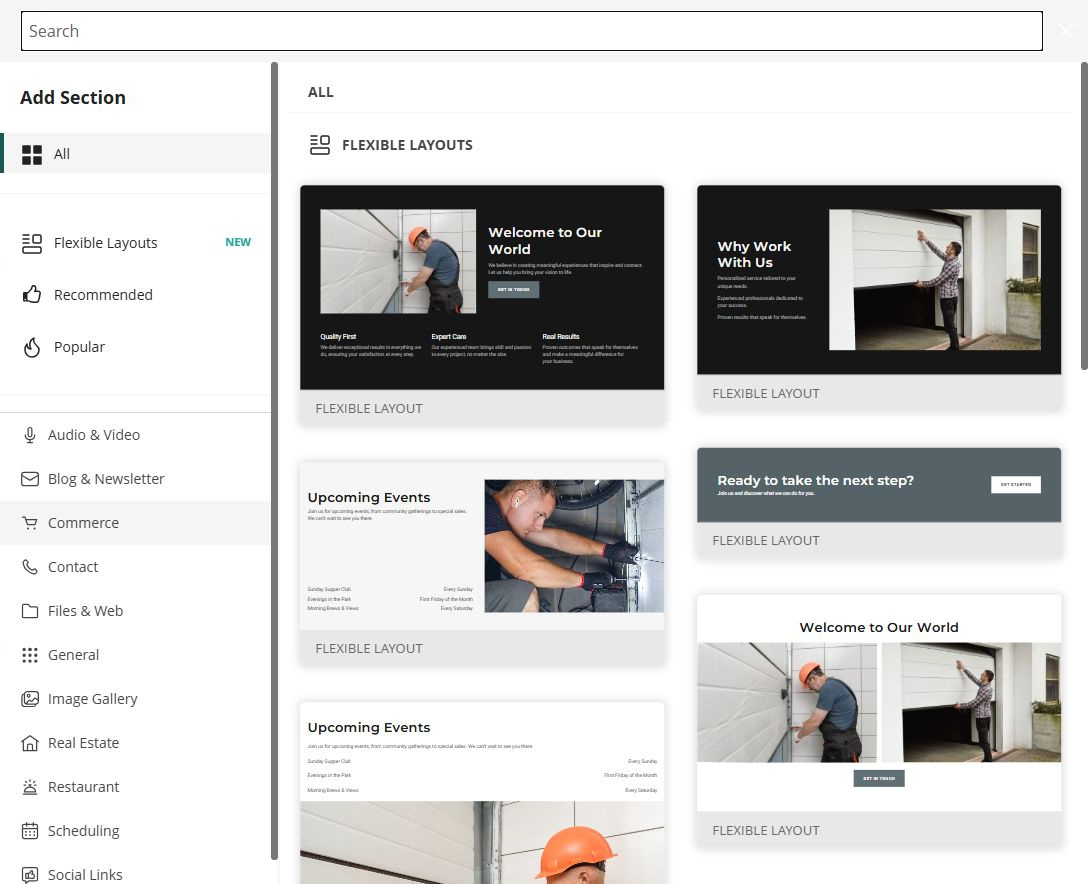Click the All grid icon in sidebar
The image size is (1088, 884).
(32, 155)
